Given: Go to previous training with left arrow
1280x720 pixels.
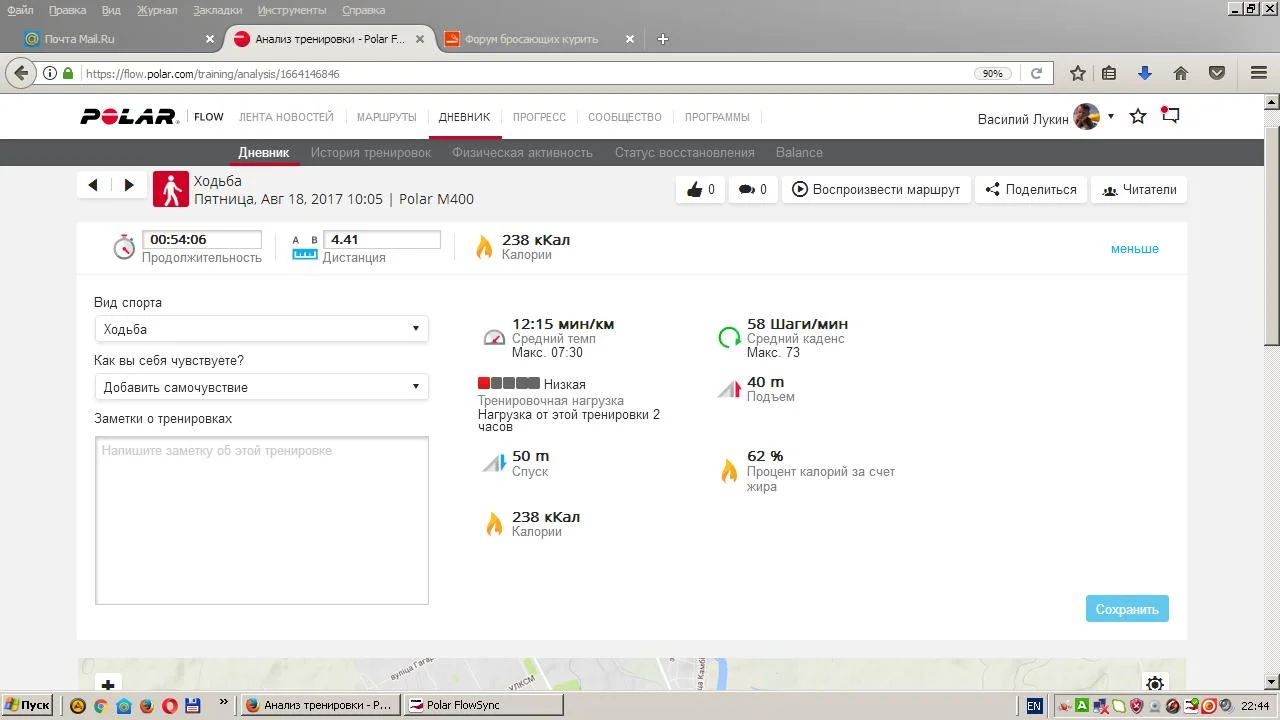Looking at the screenshot, I should [x=94, y=185].
